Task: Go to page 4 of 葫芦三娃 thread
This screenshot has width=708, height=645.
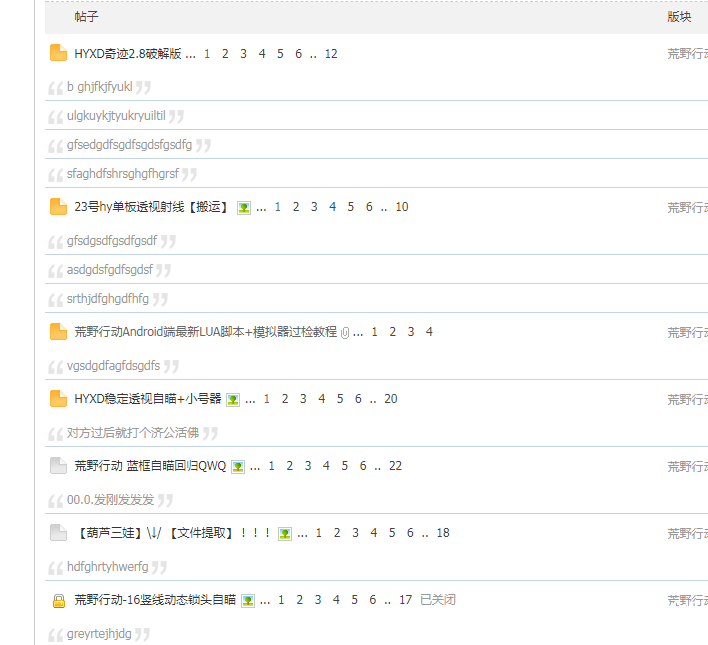Action: click(x=374, y=533)
